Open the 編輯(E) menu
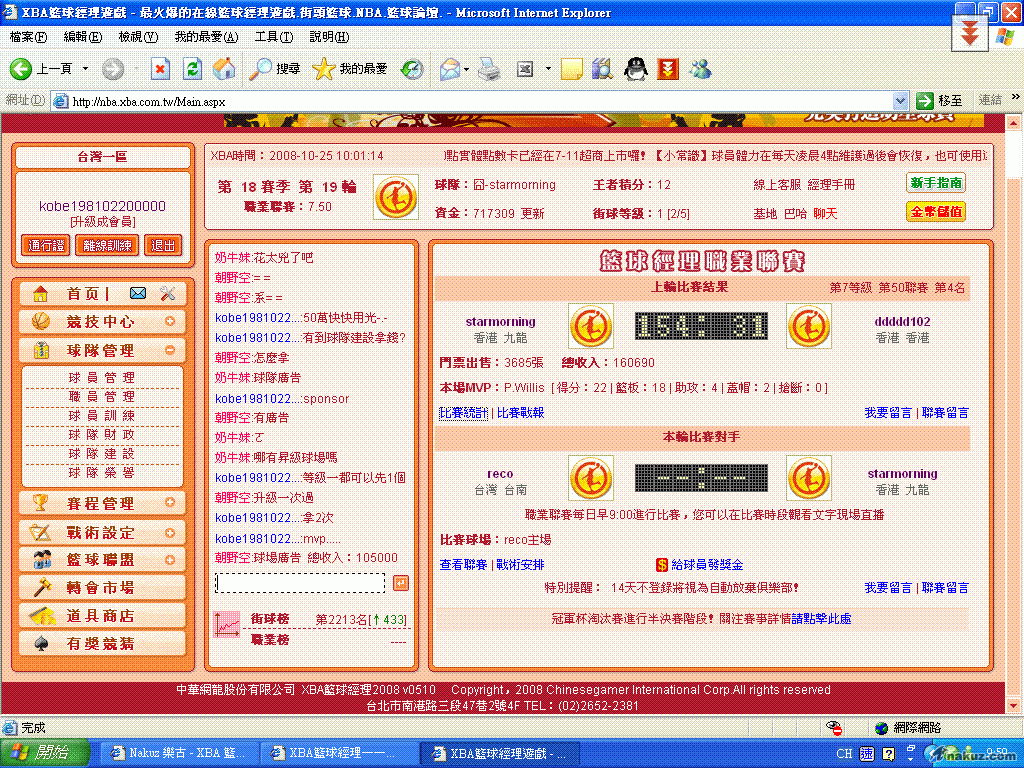Image resolution: width=1024 pixels, height=768 pixels. click(83, 37)
